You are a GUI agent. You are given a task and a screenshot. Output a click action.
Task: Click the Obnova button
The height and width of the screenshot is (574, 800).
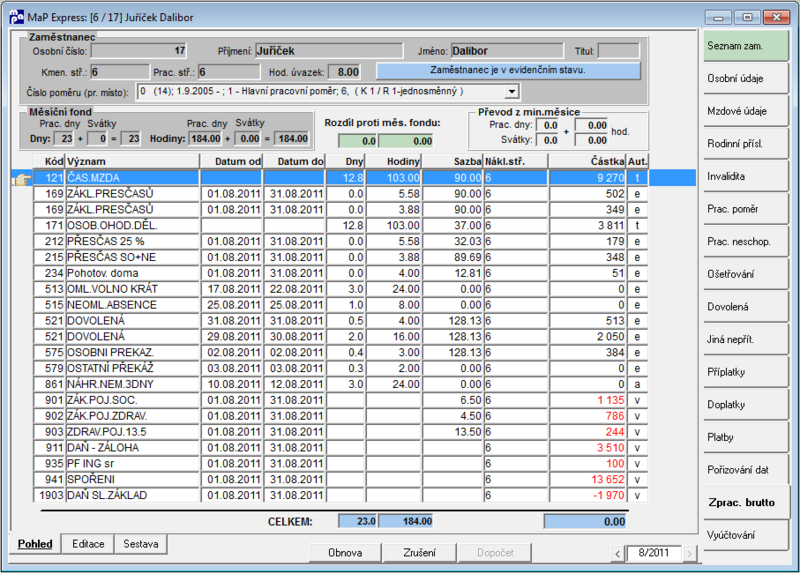(x=345, y=553)
